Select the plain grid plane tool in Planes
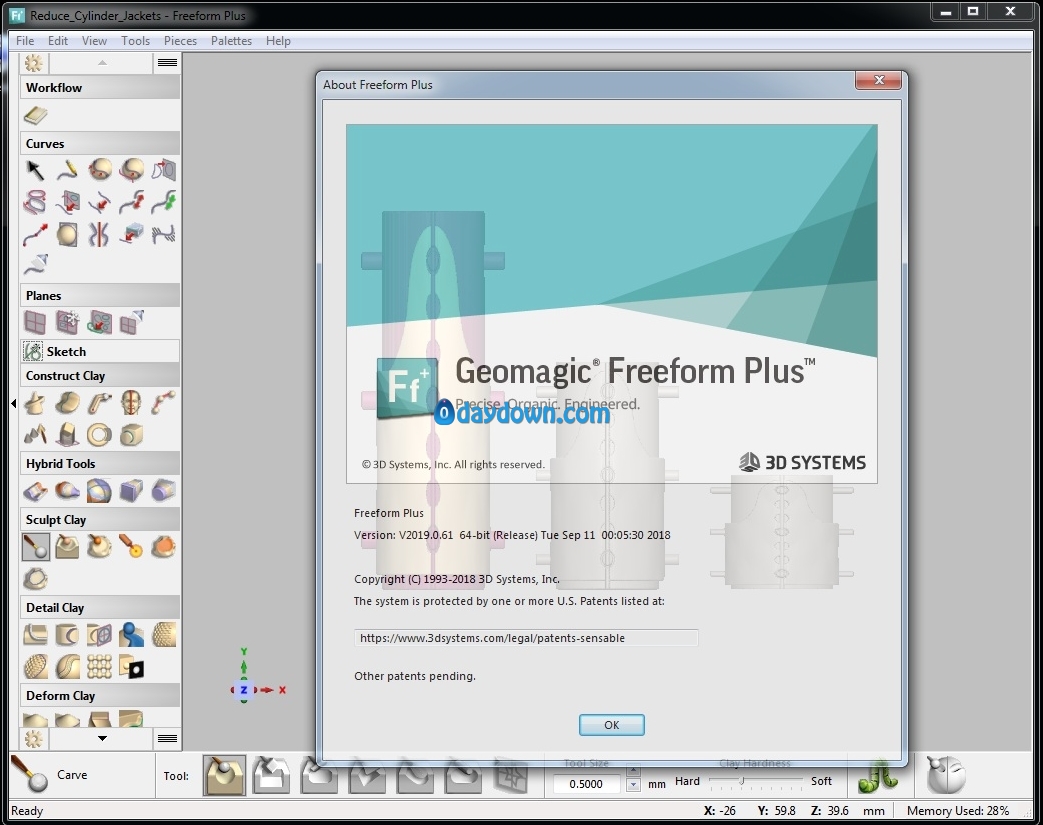1043x825 pixels. click(35, 323)
